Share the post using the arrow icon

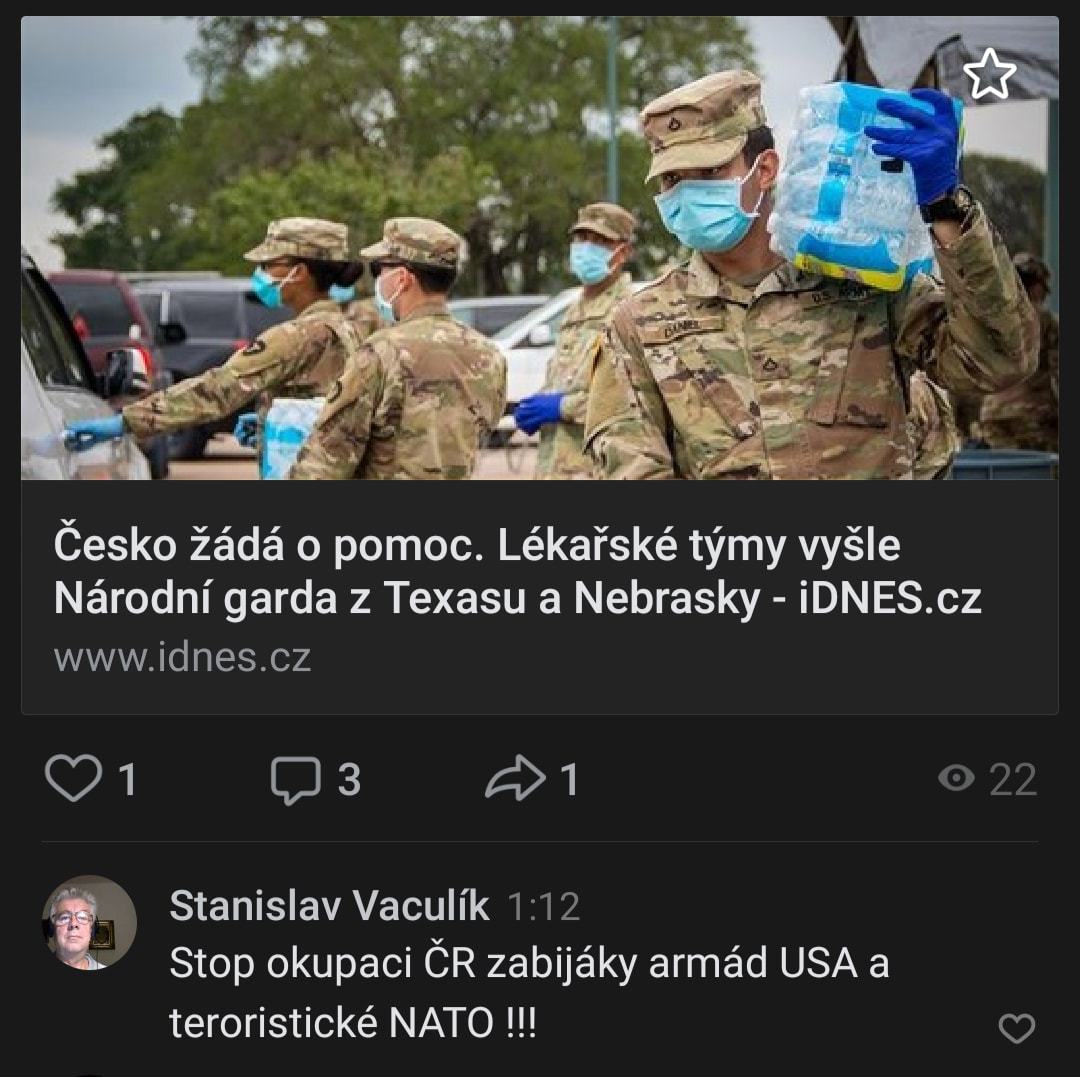515,778
